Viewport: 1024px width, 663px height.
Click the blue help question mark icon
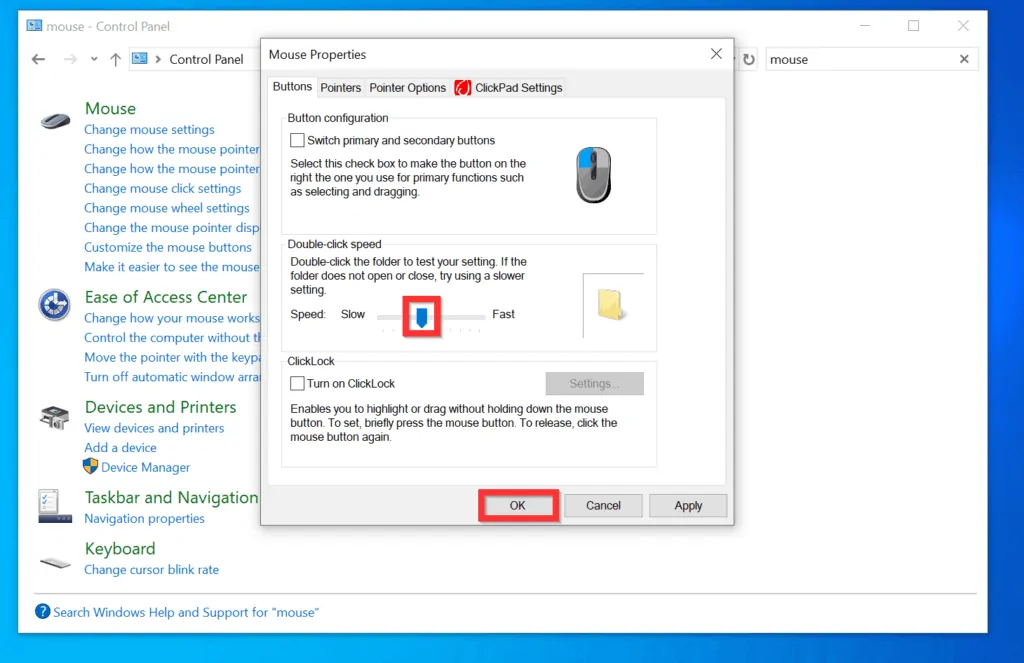42,612
